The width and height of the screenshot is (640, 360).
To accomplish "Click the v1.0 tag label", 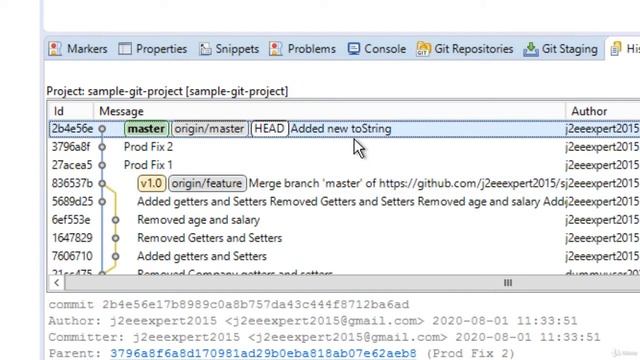I will point(151,183).
